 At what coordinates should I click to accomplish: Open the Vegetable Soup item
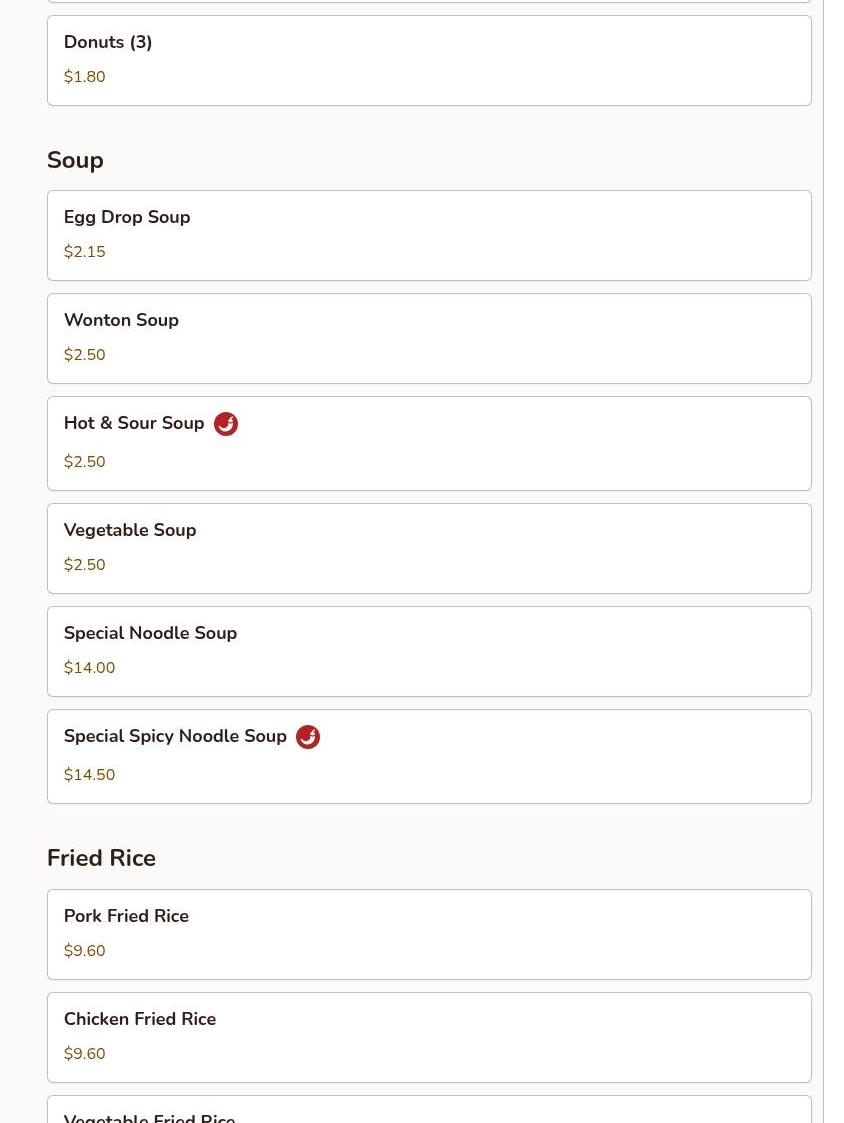(428, 548)
